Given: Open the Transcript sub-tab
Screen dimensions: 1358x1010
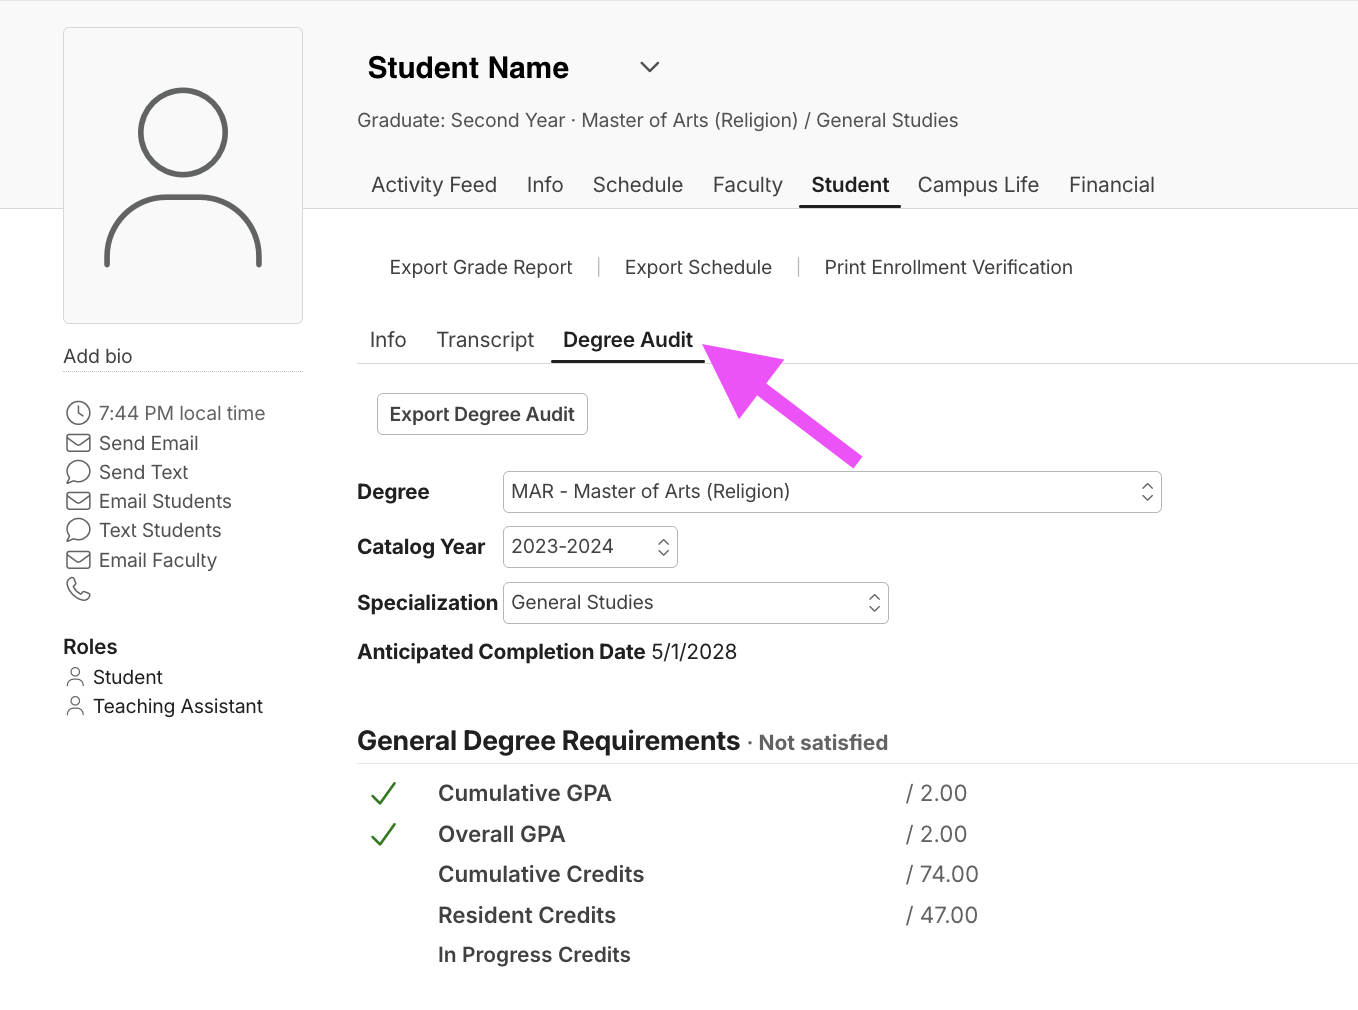Looking at the screenshot, I should coord(485,340).
